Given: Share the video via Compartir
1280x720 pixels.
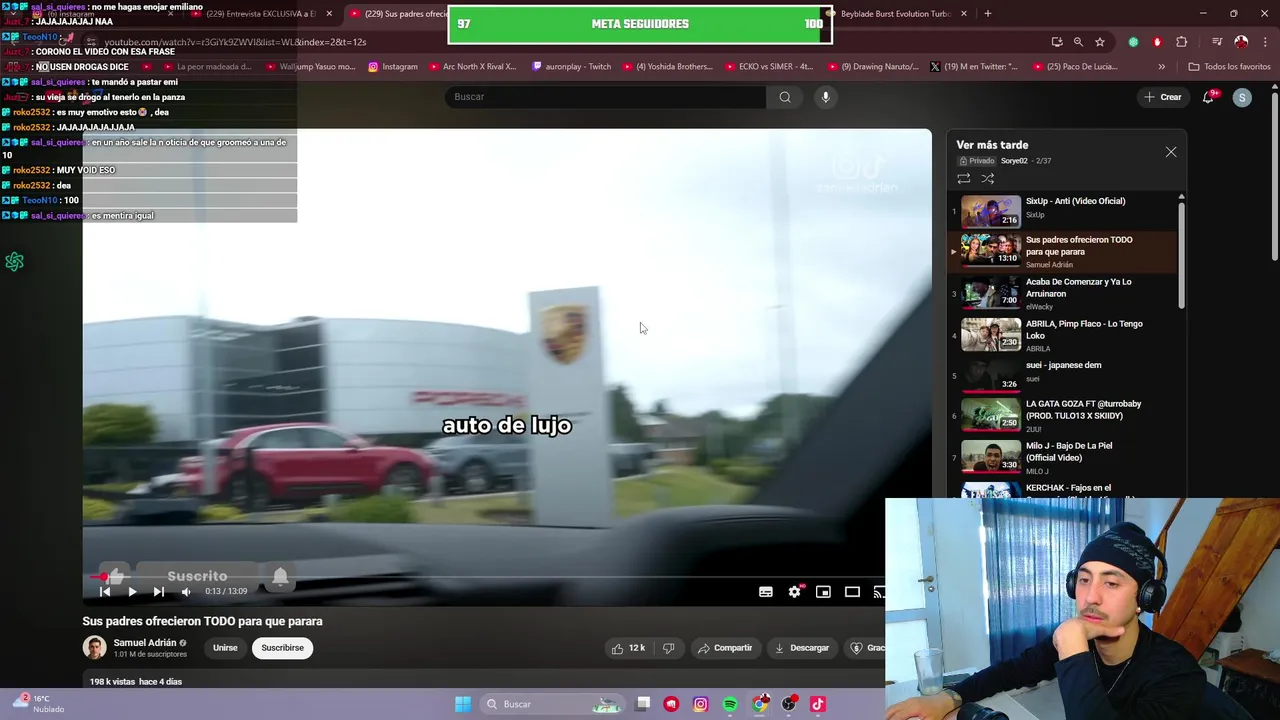Looking at the screenshot, I should (x=725, y=648).
